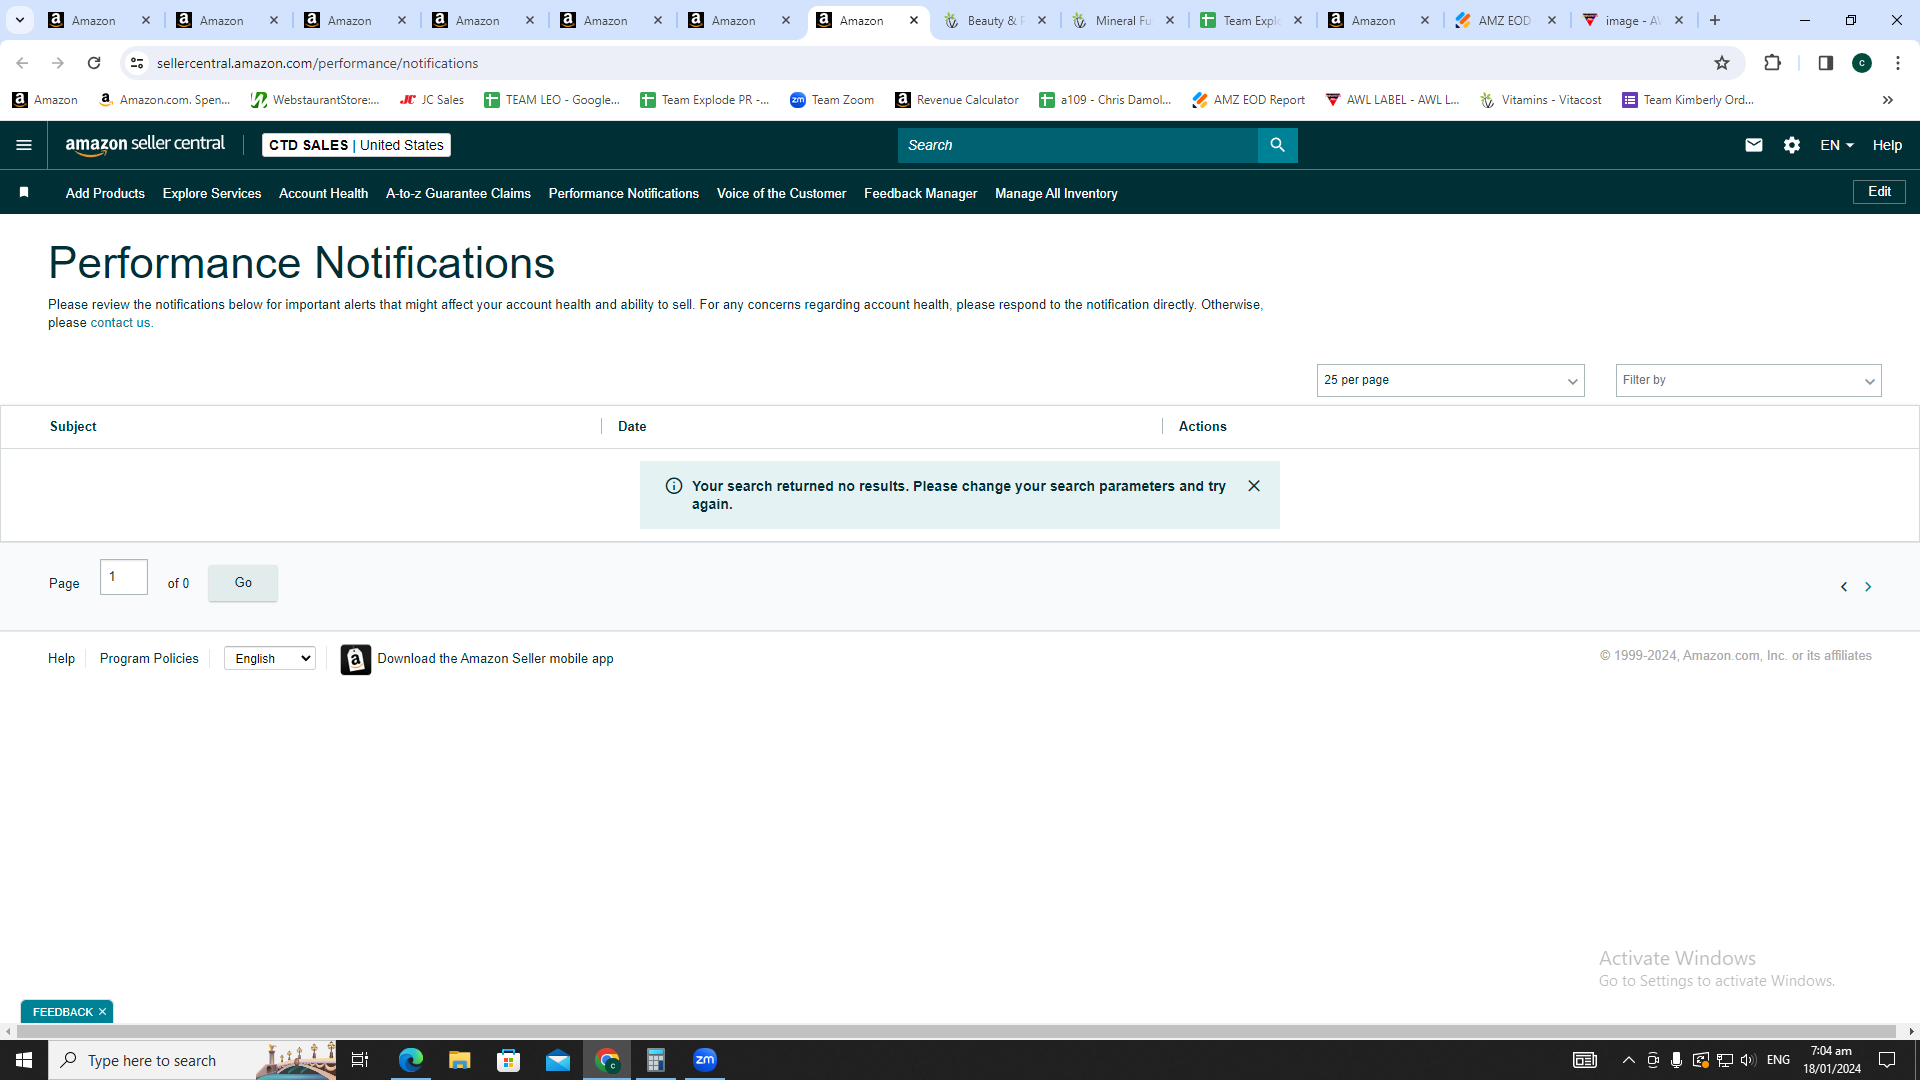Click the bookmark flag icon in nav bar
This screenshot has height=1080, width=1920.
[x=24, y=193]
